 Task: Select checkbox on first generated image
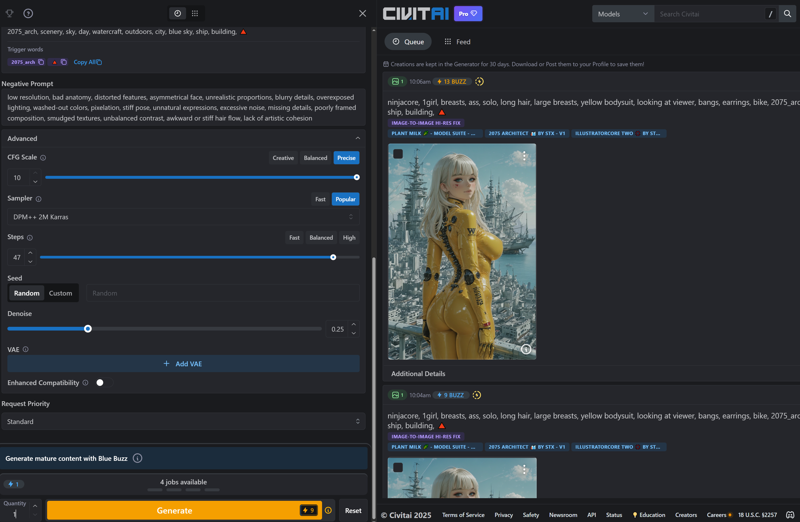398,154
